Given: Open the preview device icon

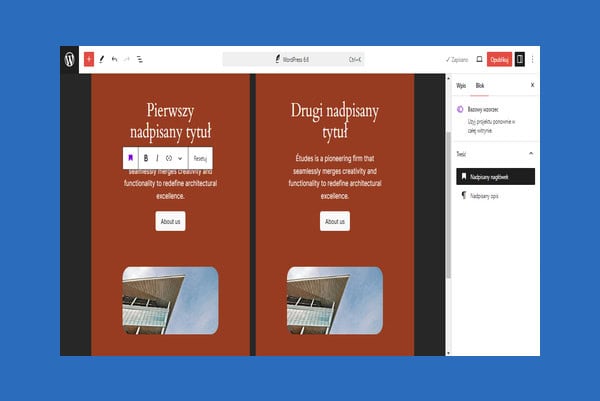Looking at the screenshot, I should click(479, 59).
